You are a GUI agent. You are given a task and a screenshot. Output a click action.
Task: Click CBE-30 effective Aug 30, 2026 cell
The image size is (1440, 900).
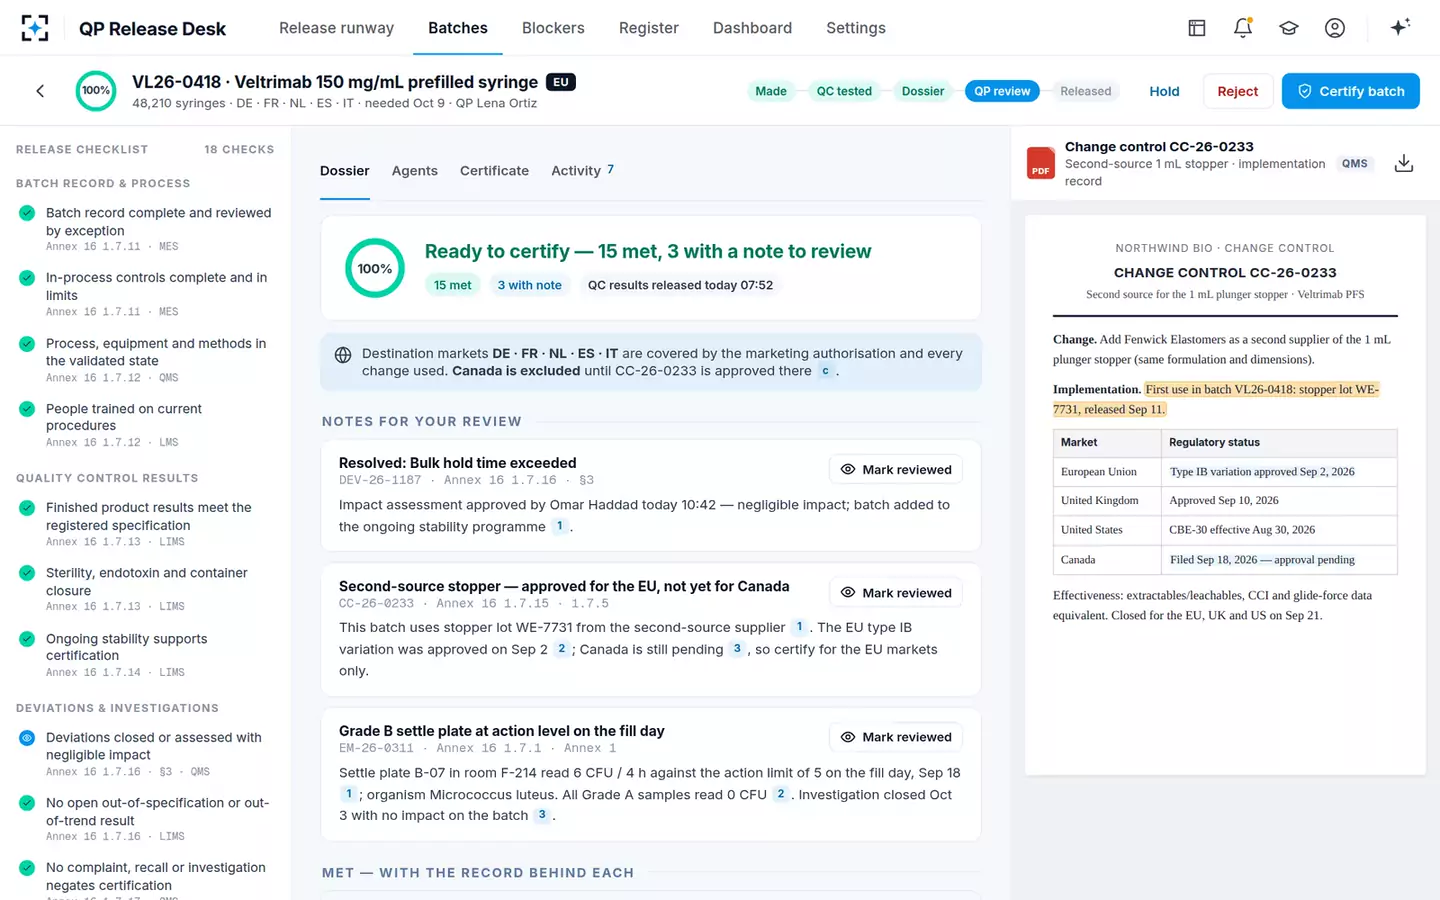(x=1279, y=530)
